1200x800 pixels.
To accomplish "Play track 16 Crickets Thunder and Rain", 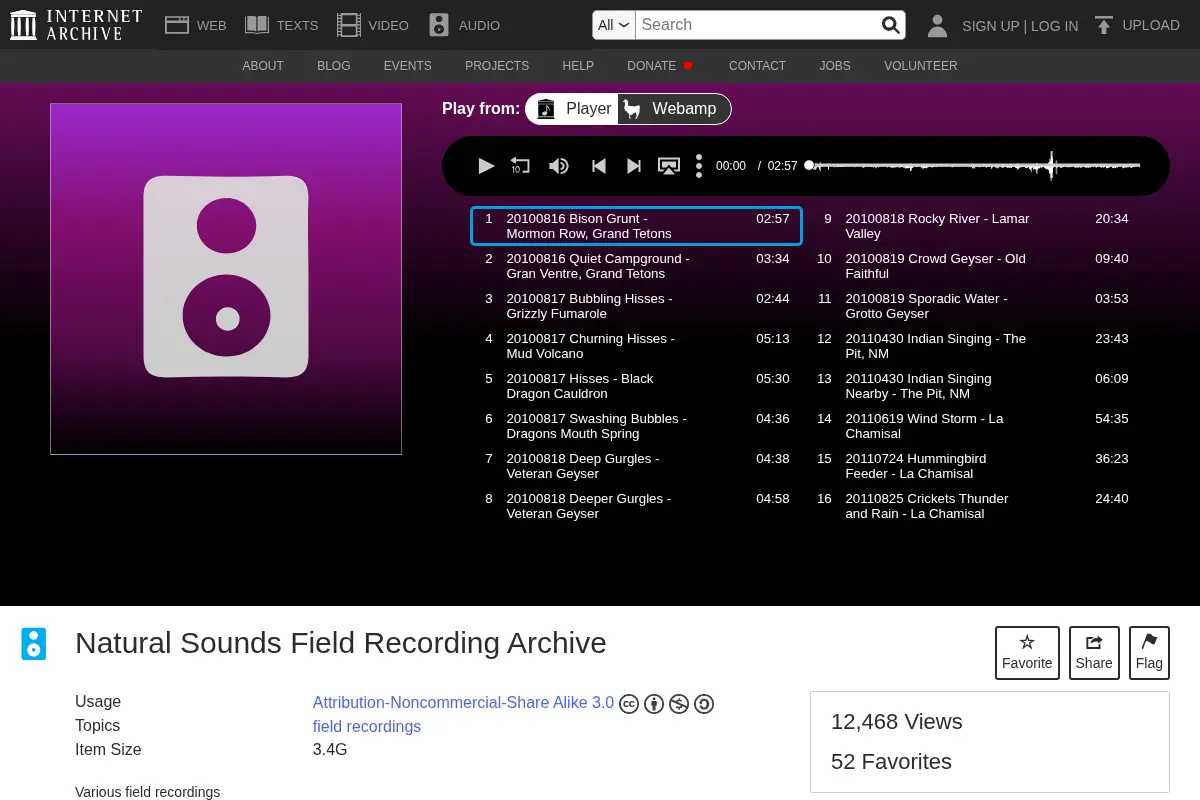I will [x=975, y=506].
